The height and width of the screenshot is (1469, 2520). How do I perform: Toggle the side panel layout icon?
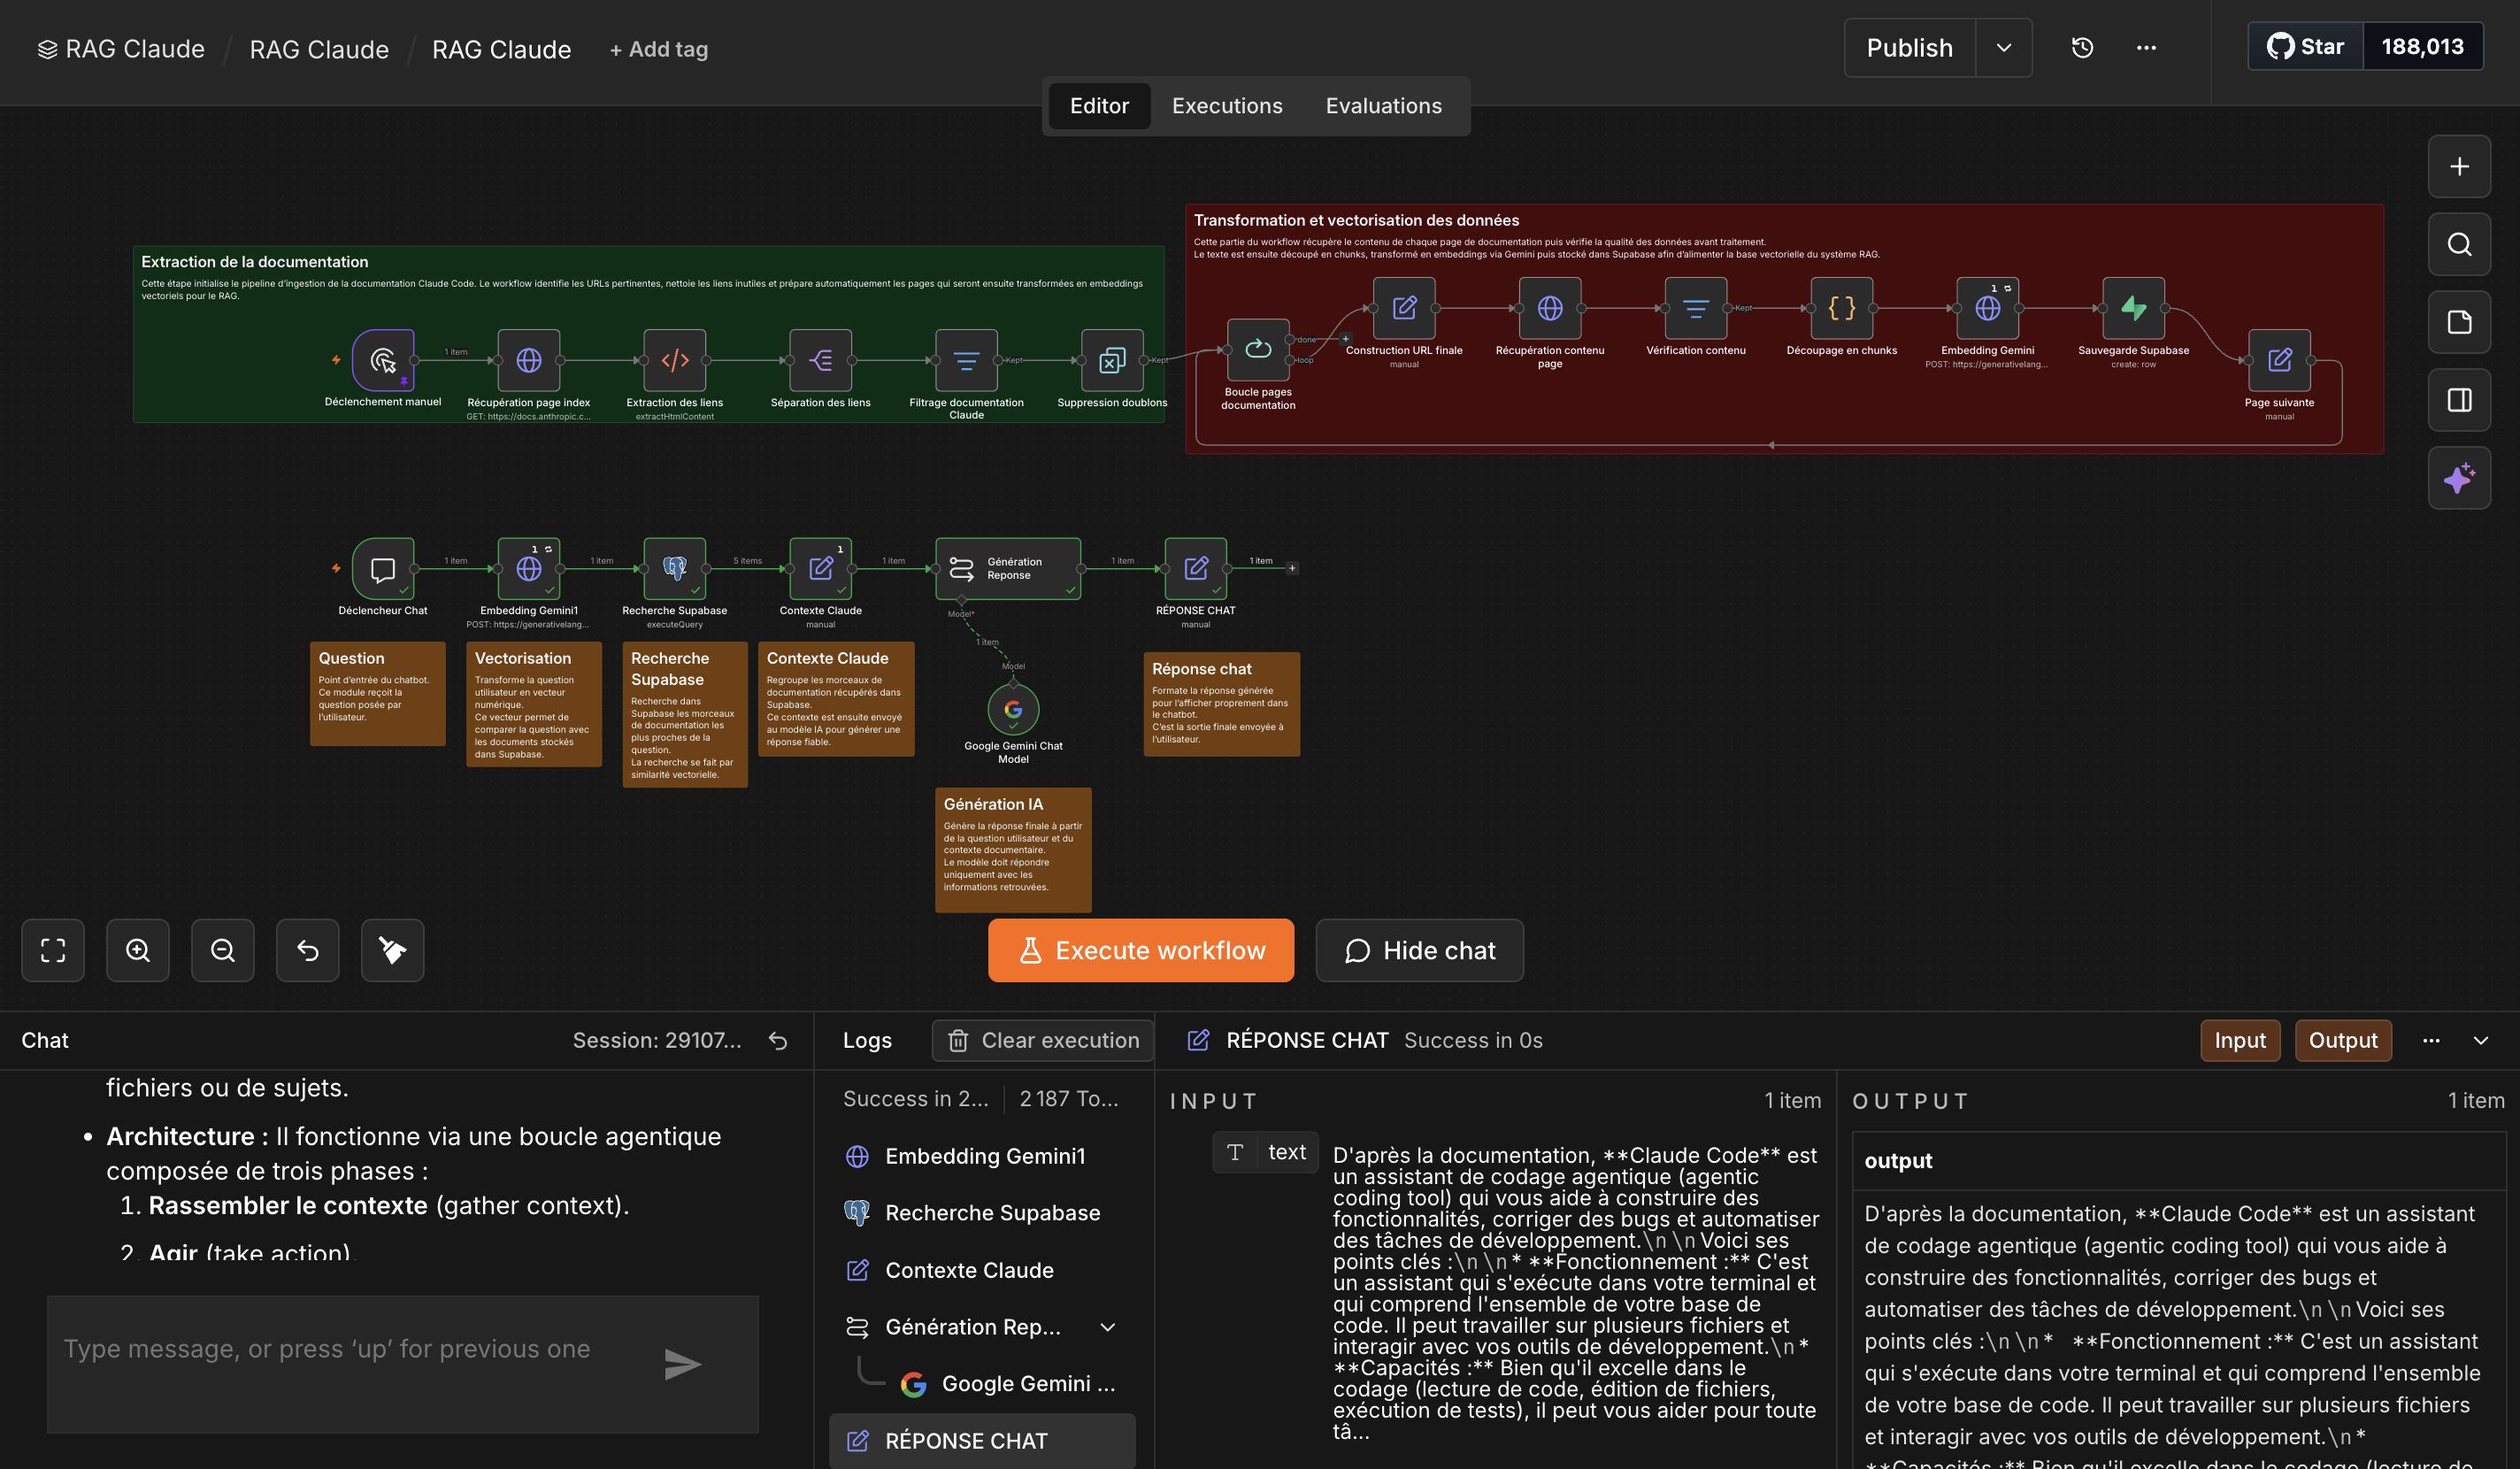coord(2460,400)
